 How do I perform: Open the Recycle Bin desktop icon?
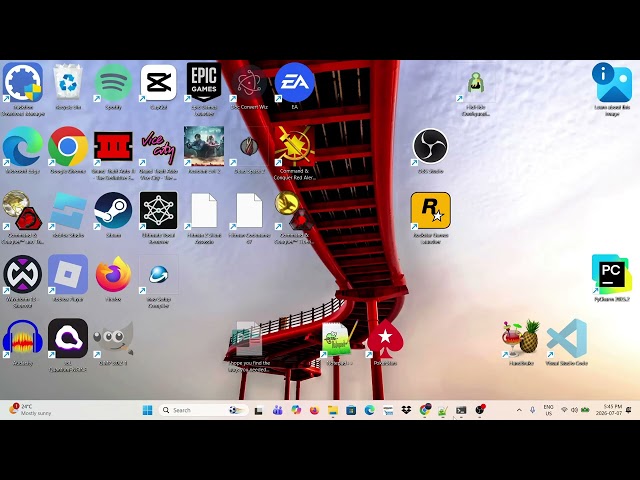[x=68, y=83]
